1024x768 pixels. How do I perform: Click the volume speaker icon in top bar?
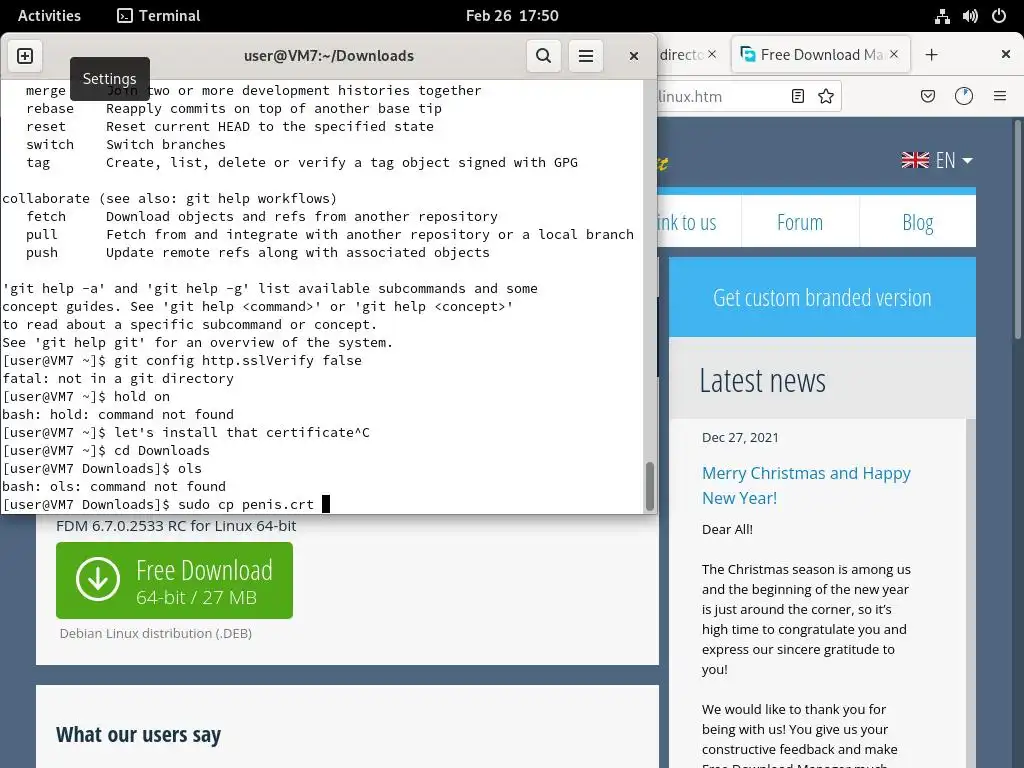(x=970, y=16)
